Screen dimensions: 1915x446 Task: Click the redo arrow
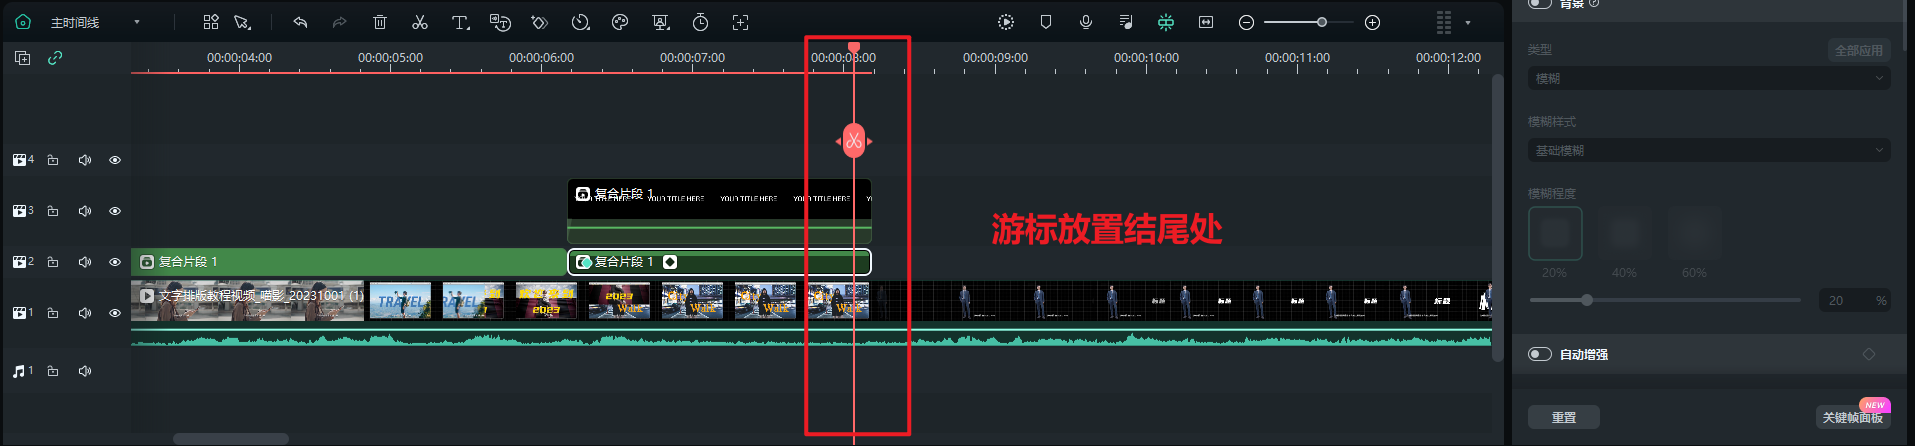(x=340, y=22)
